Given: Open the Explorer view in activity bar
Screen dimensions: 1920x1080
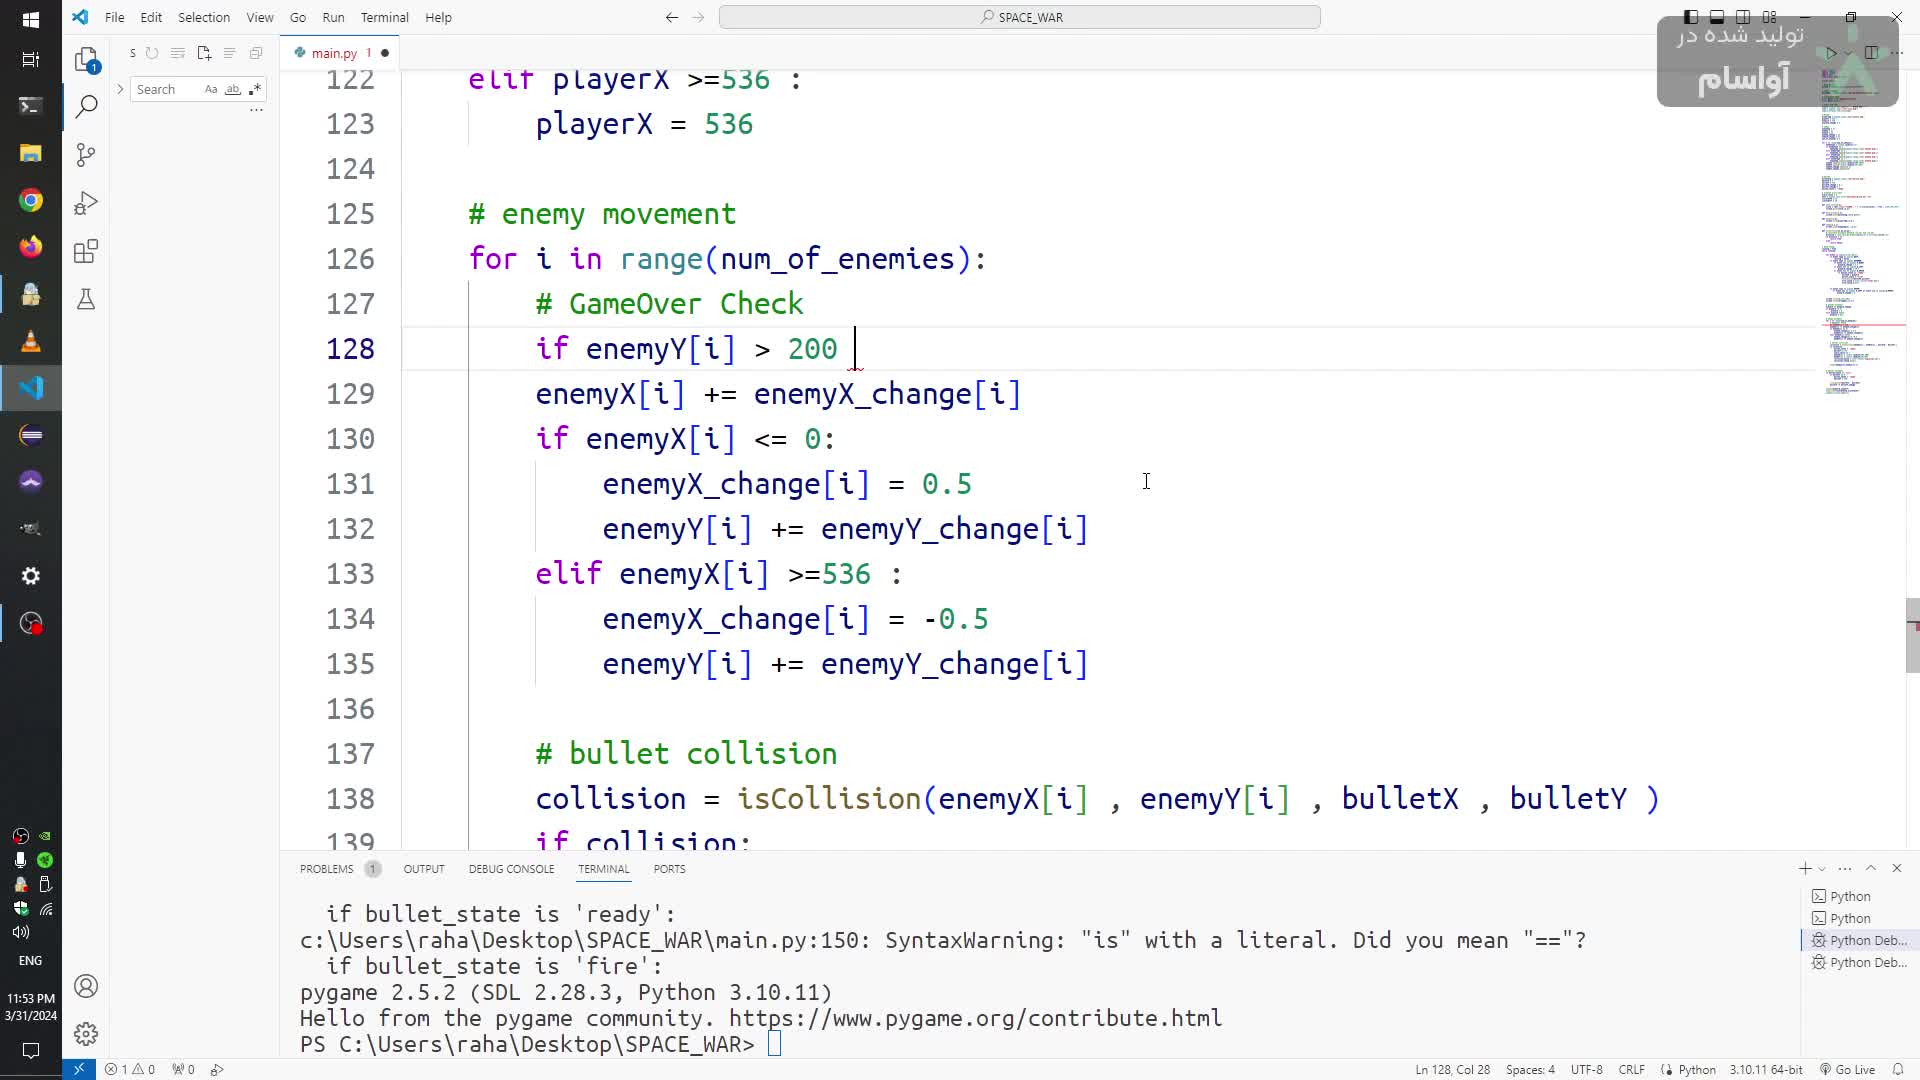Looking at the screenshot, I should [86, 59].
